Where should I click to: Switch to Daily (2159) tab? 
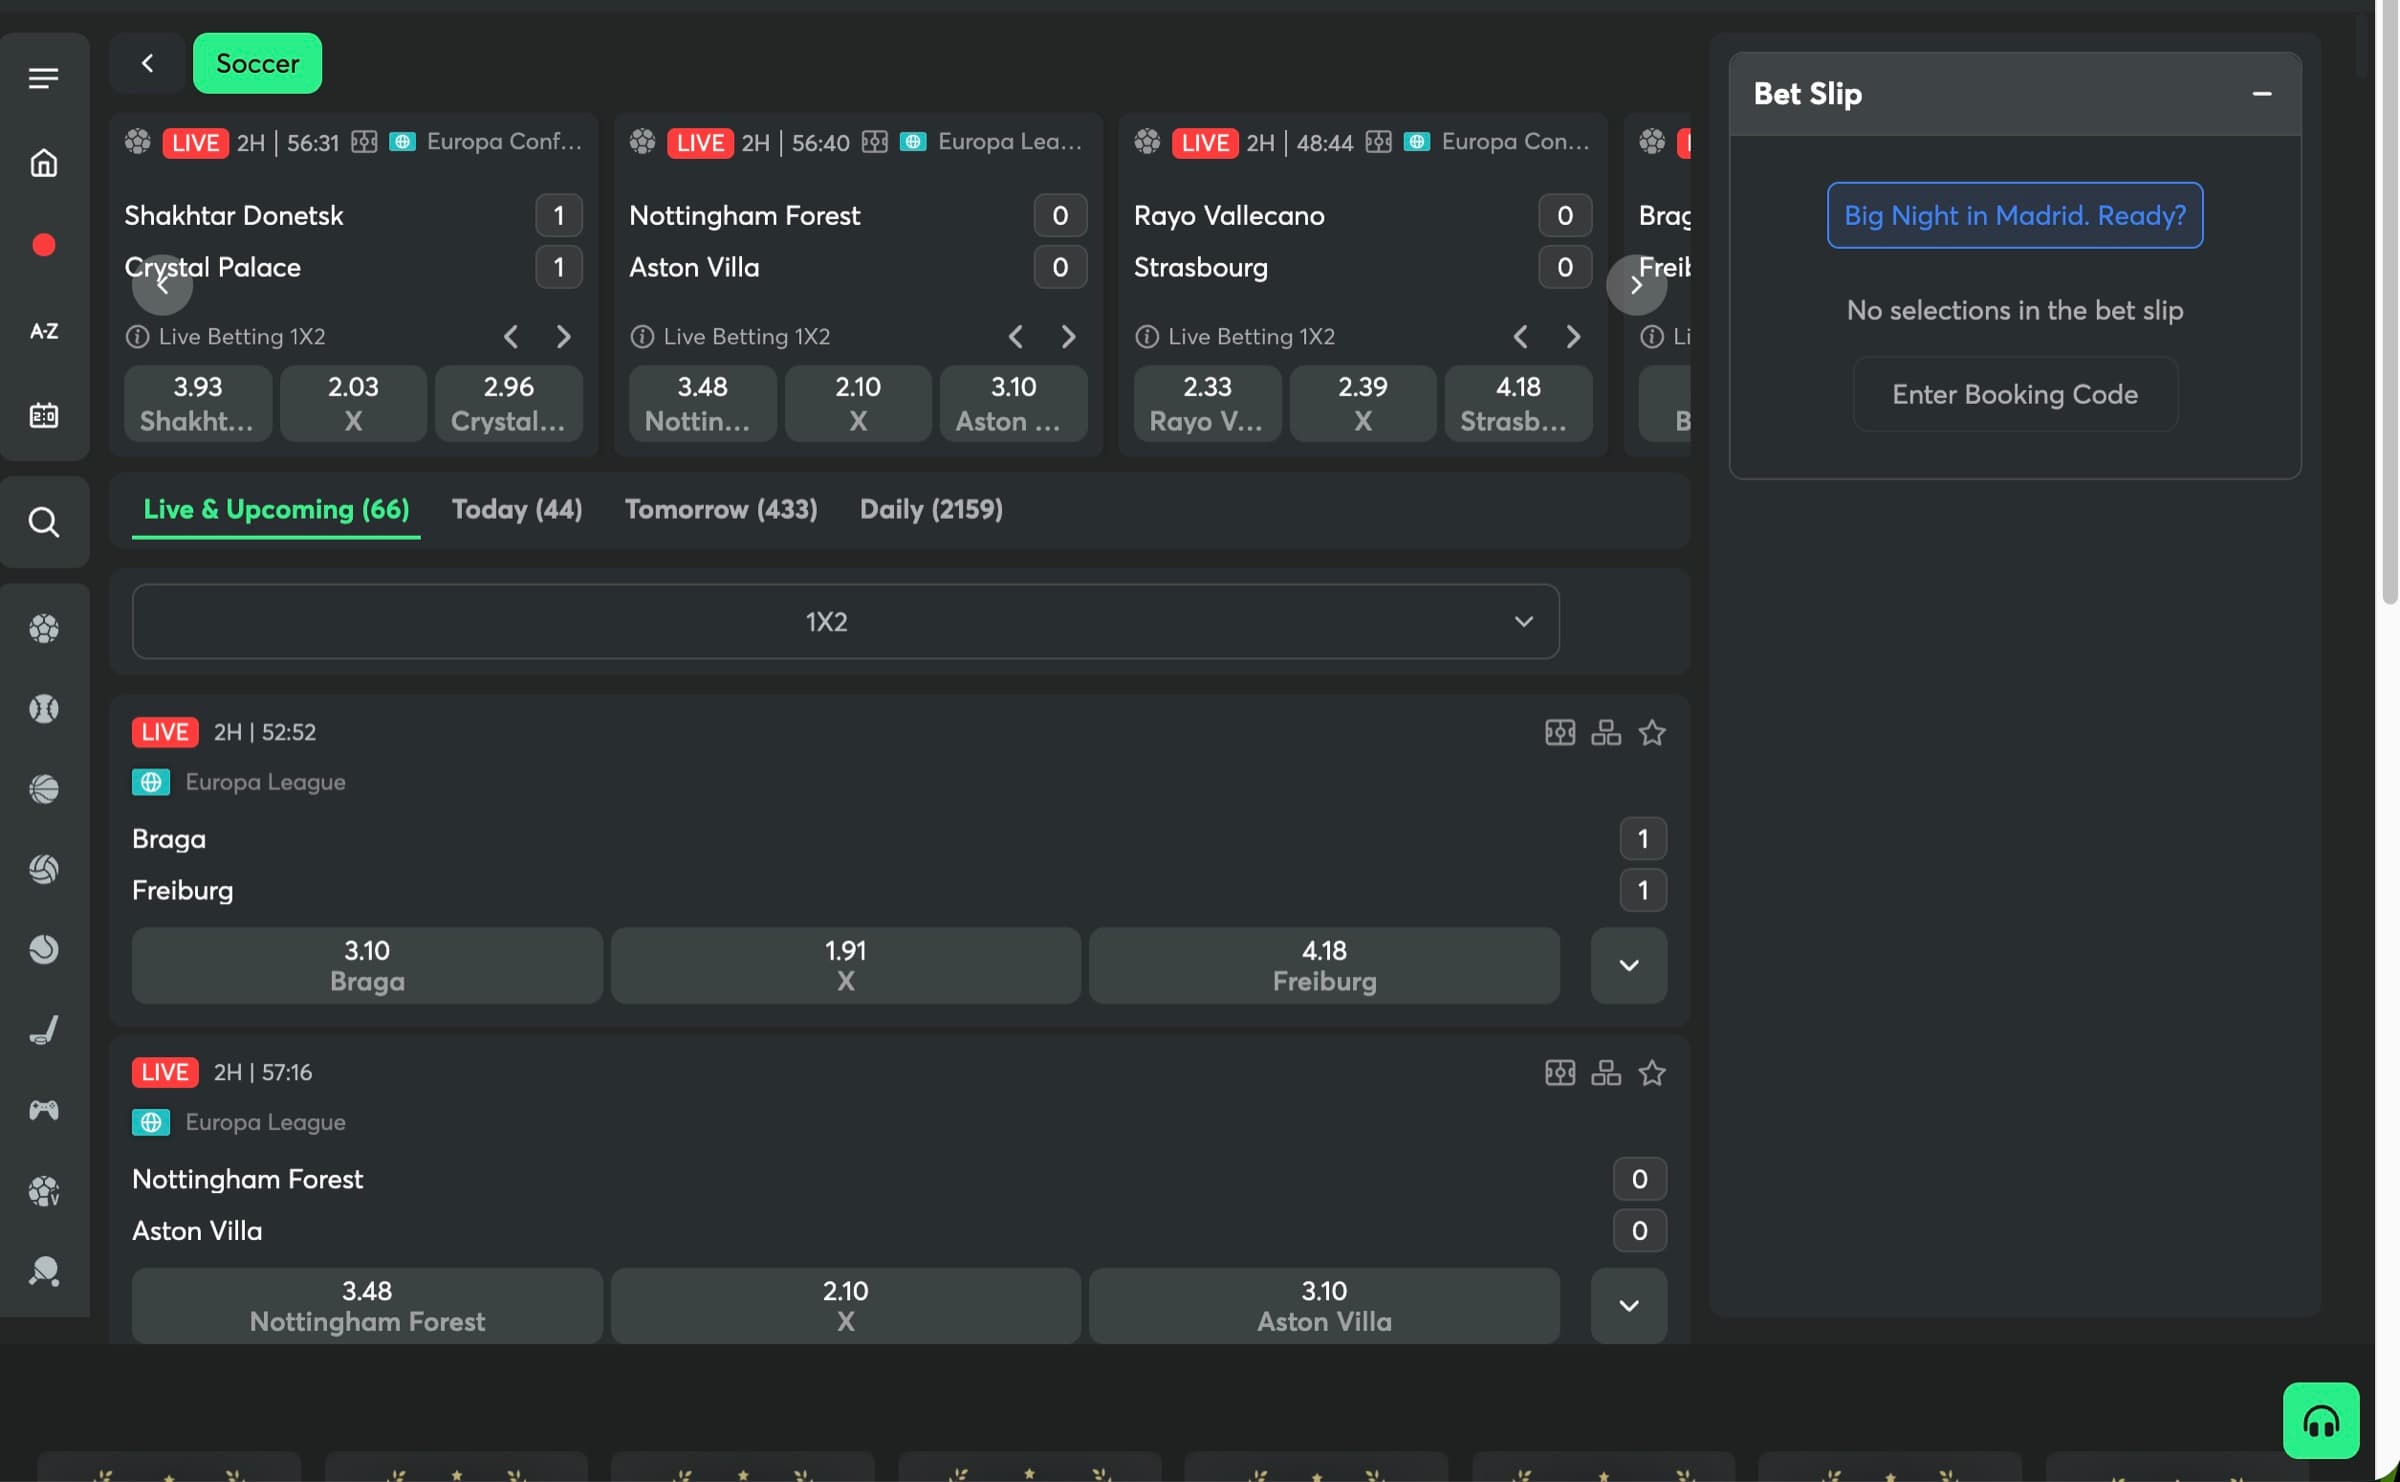click(931, 510)
